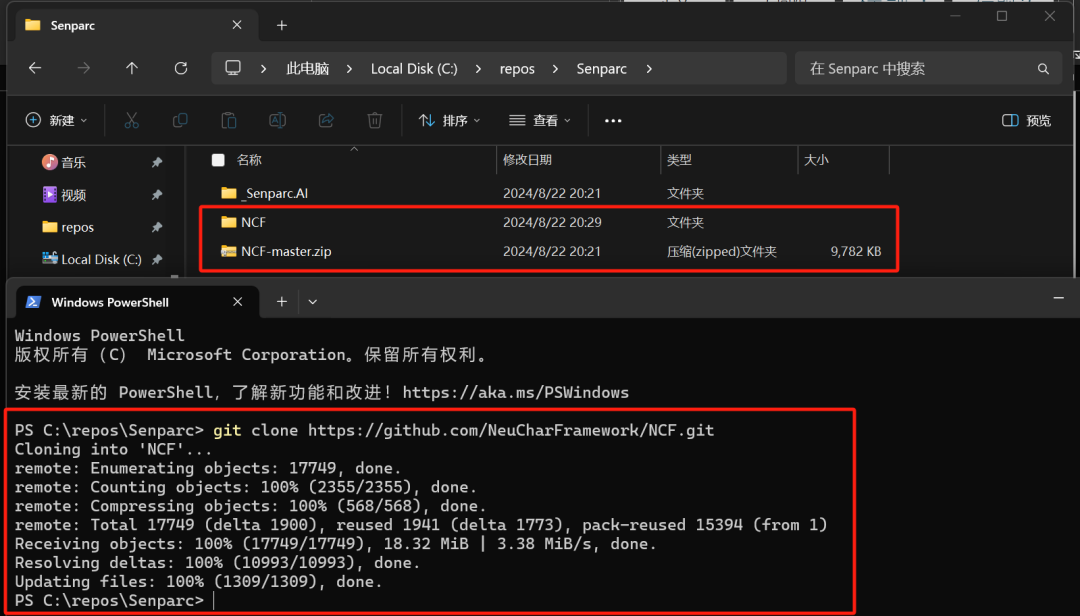
Task: Click the 9,782 KB size cell
Action: click(855, 251)
